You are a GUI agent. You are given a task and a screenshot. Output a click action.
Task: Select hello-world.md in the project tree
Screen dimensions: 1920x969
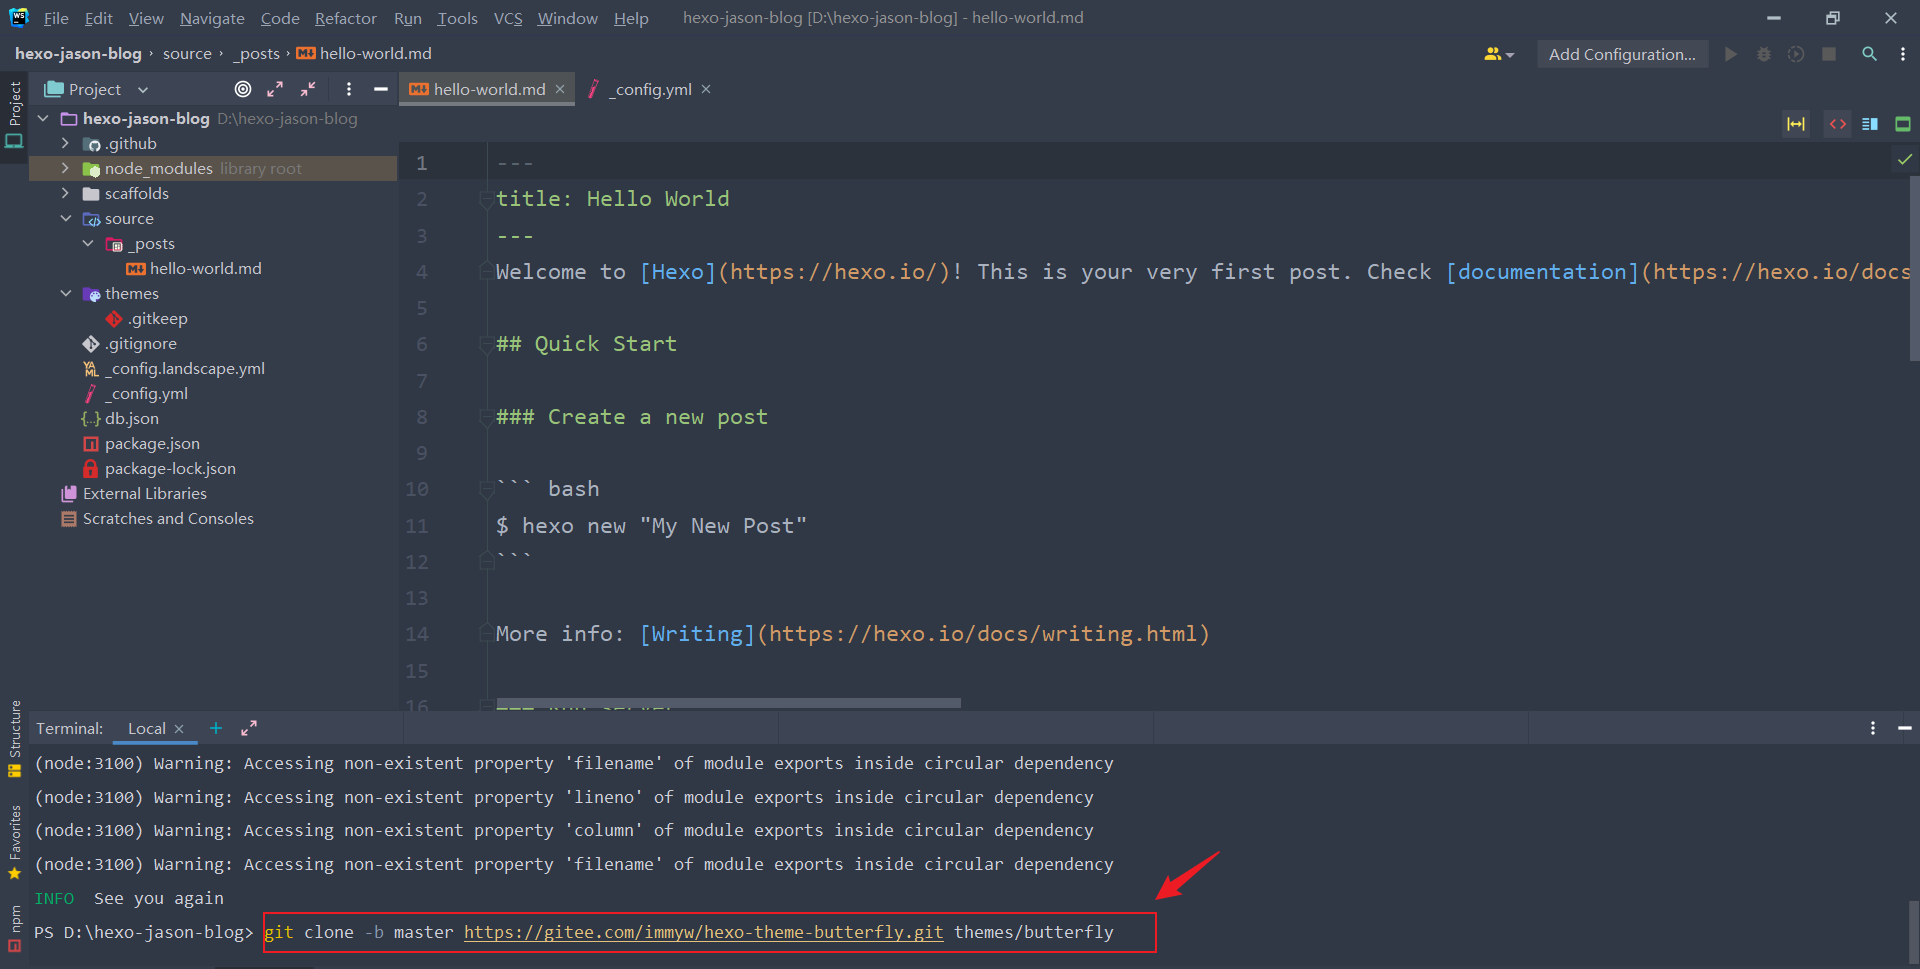click(x=194, y=269)
